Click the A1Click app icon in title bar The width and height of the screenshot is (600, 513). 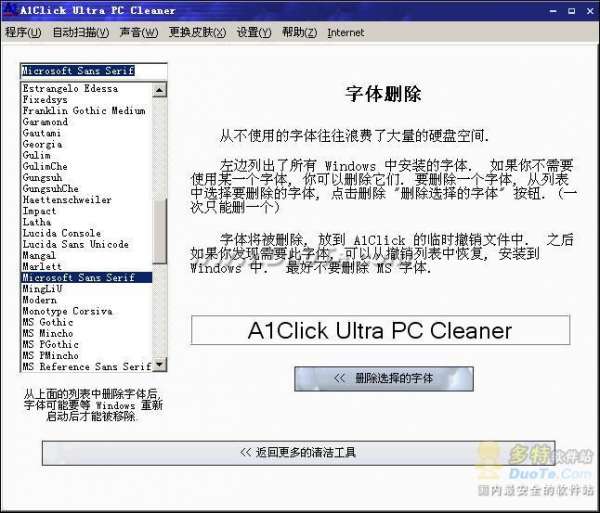[10, 9]
